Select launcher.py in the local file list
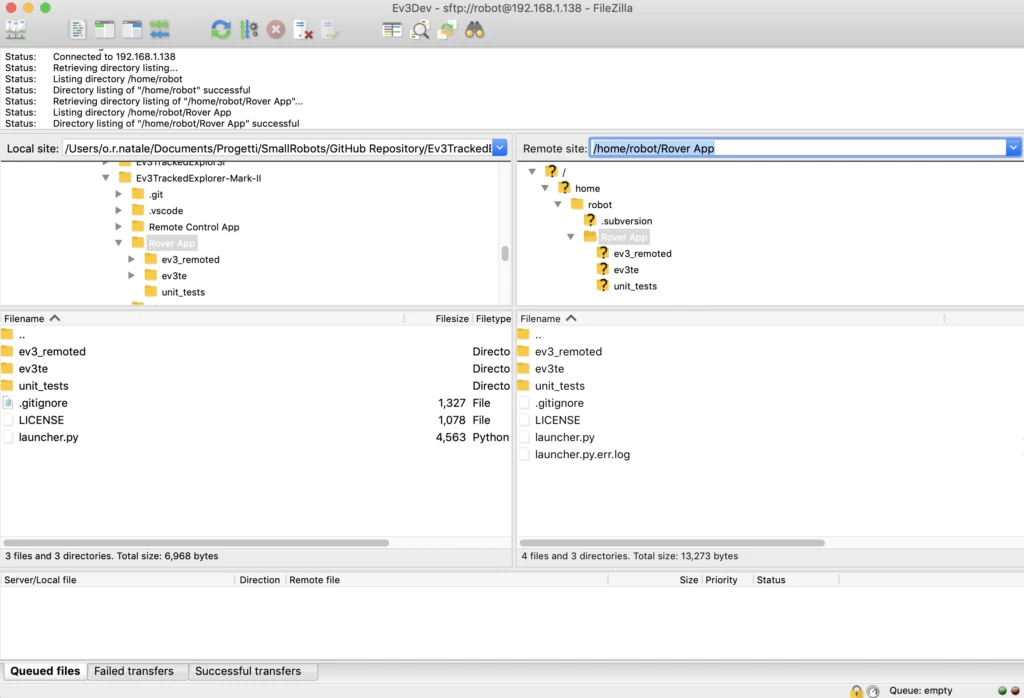 (x=255, y=437)
